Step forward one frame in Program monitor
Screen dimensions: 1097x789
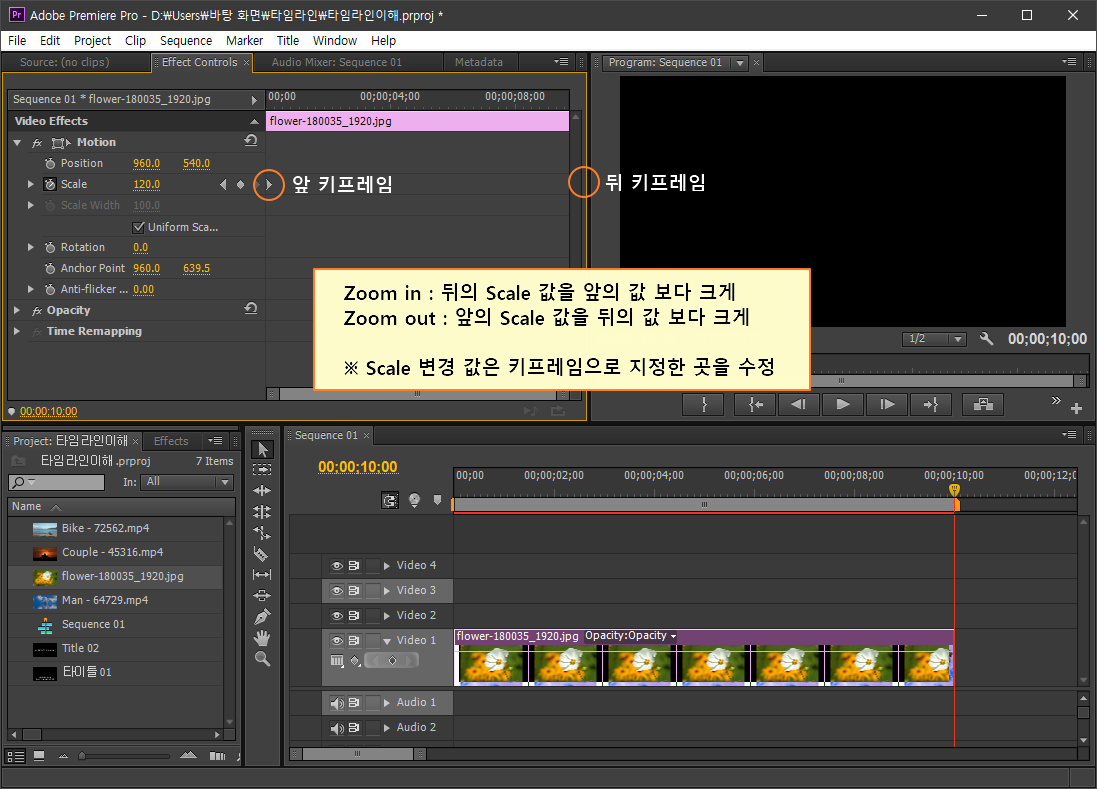[x=886, y=404]
